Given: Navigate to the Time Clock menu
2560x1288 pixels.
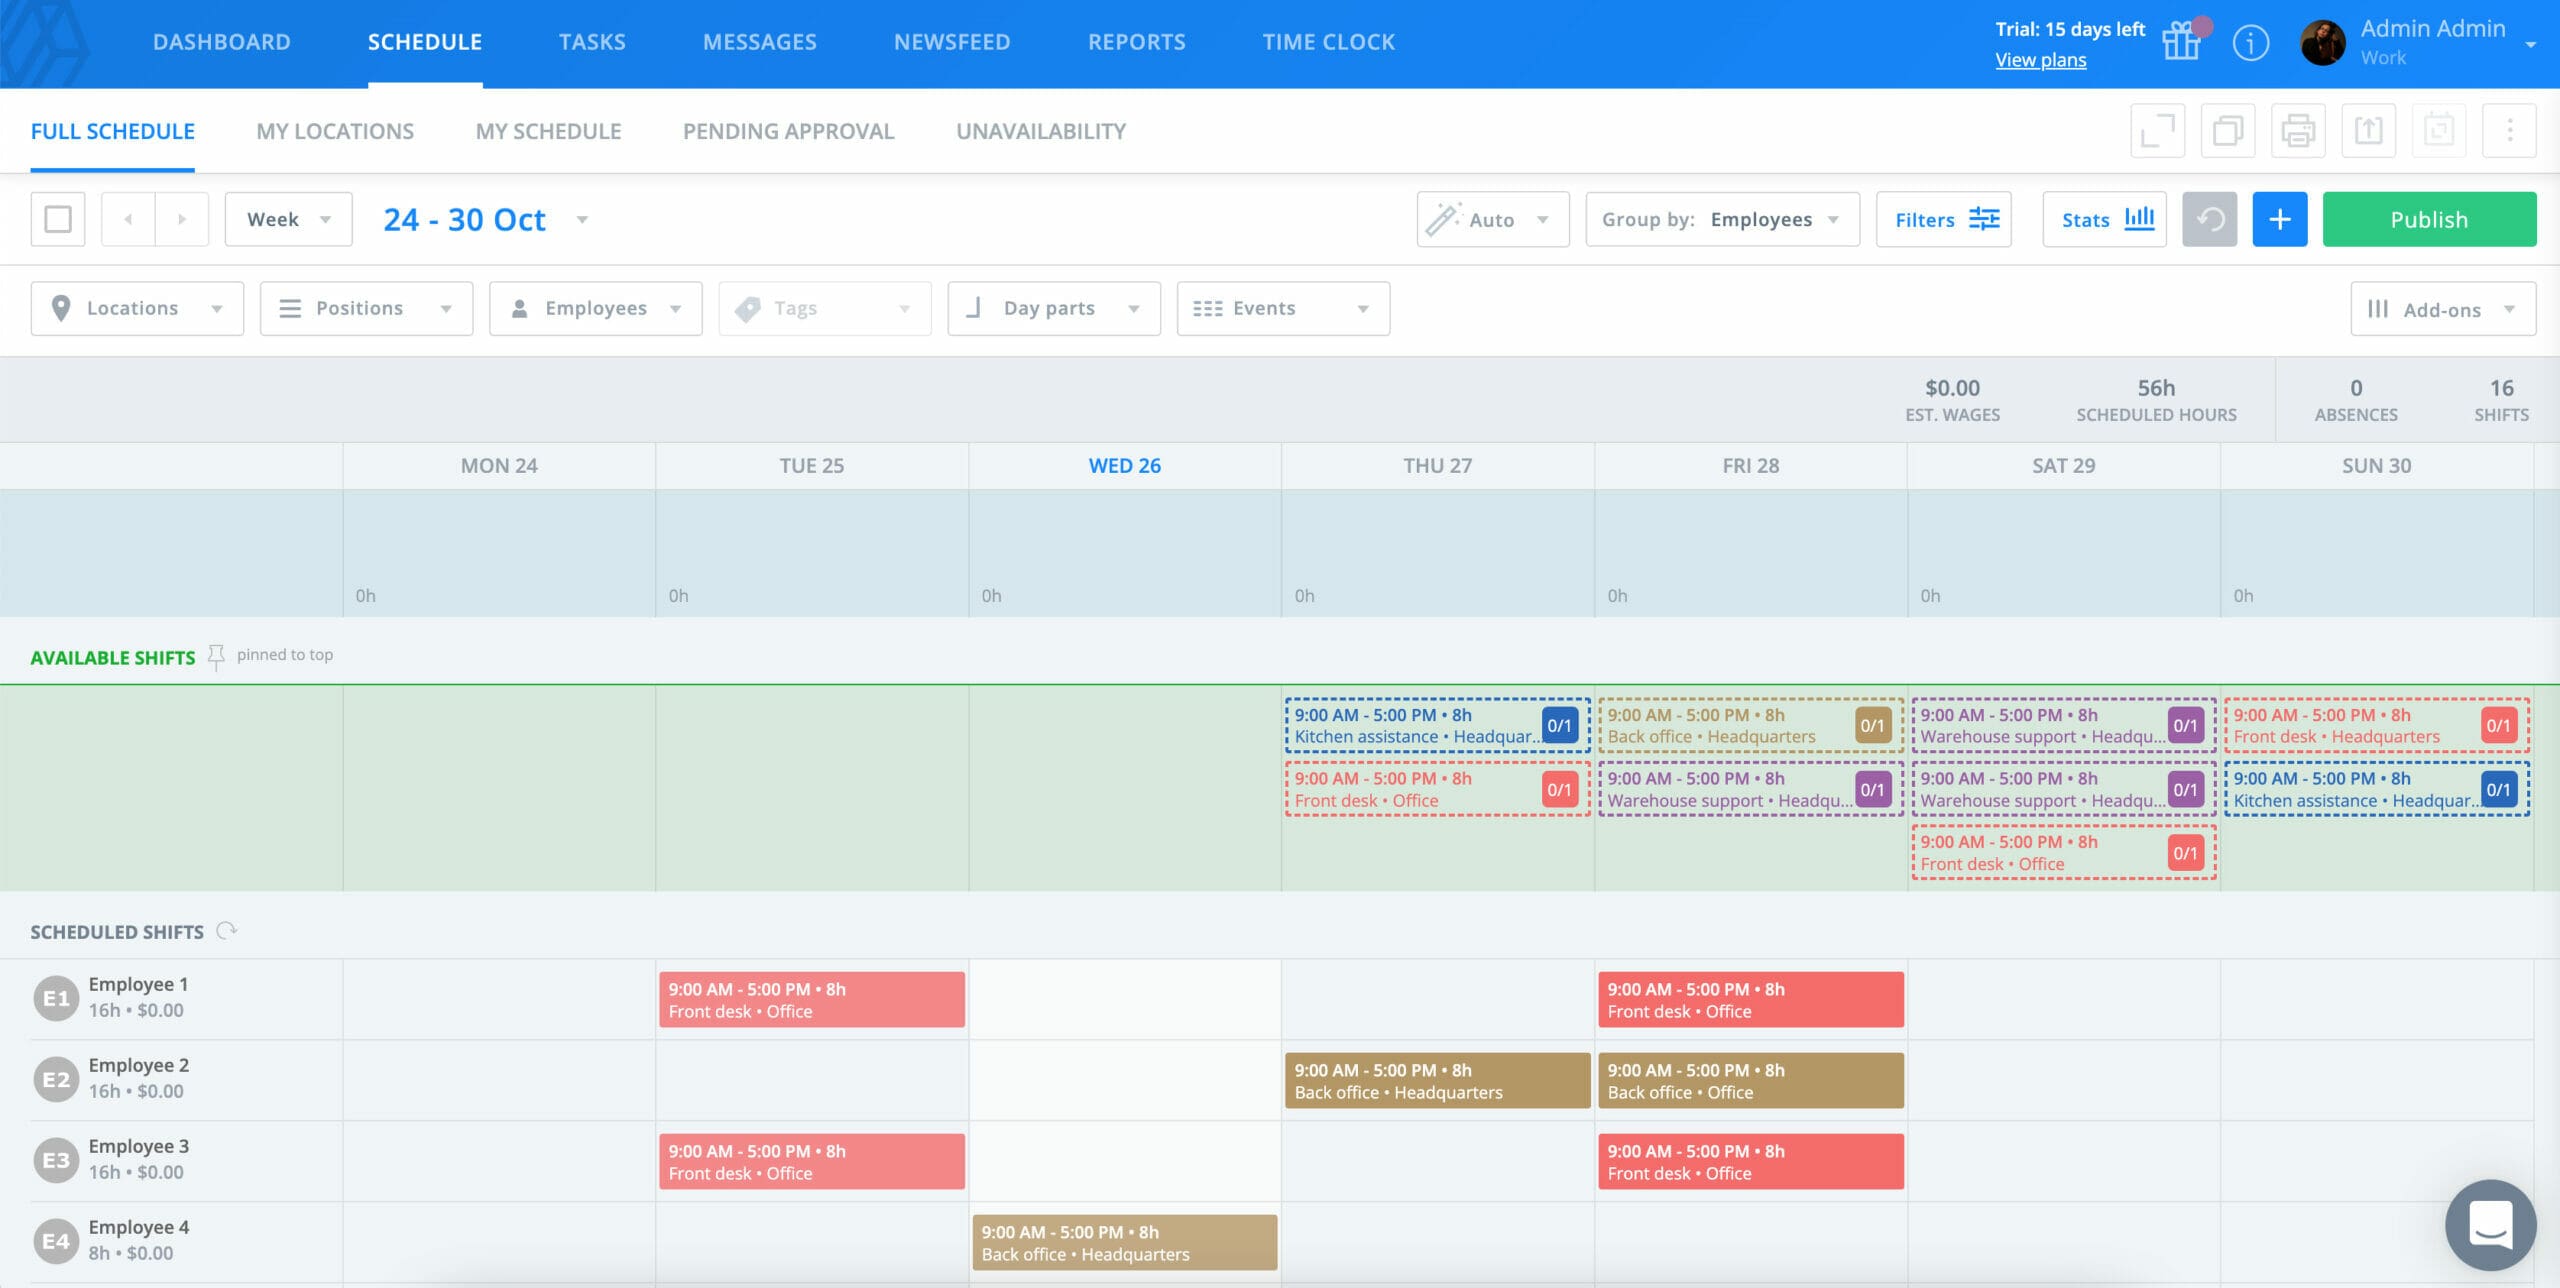Looking at the screenshot, I should (1330, 41).
